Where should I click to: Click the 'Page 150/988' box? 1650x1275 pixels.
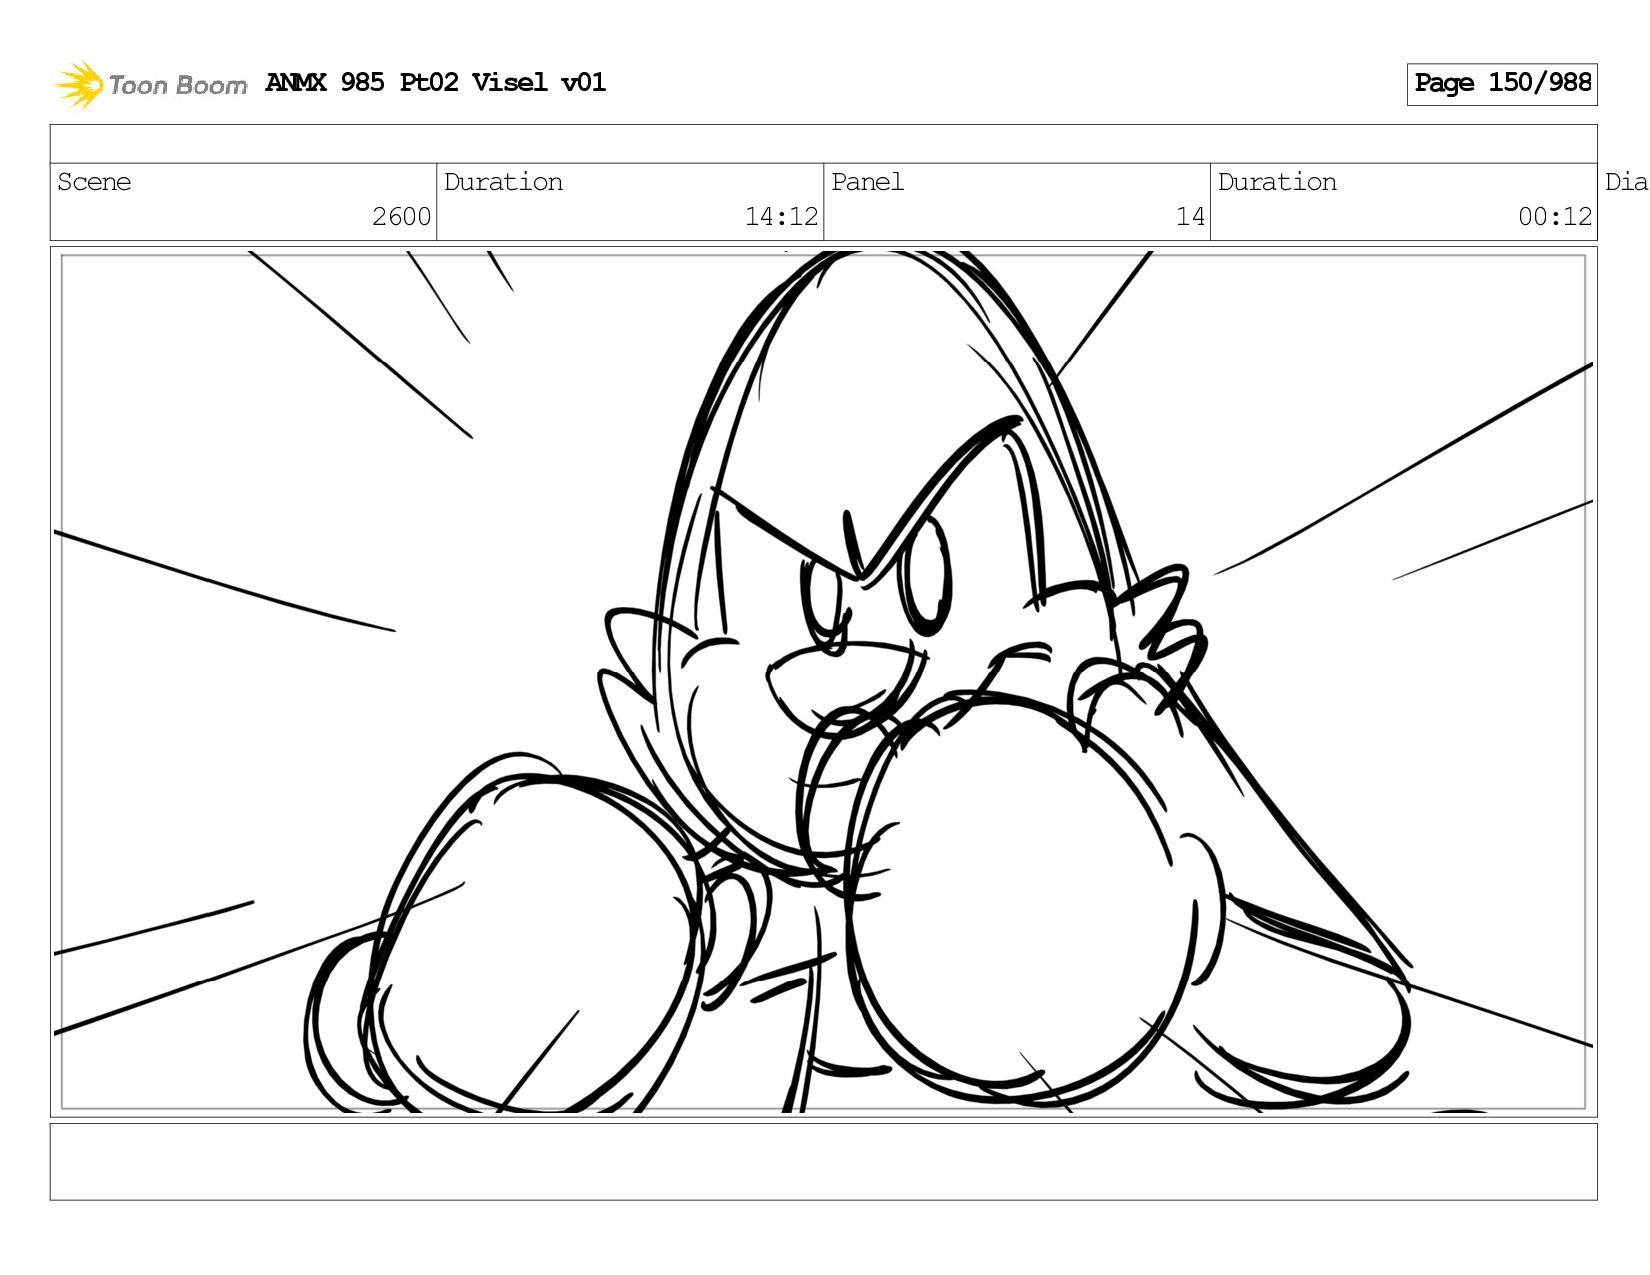1501,84
